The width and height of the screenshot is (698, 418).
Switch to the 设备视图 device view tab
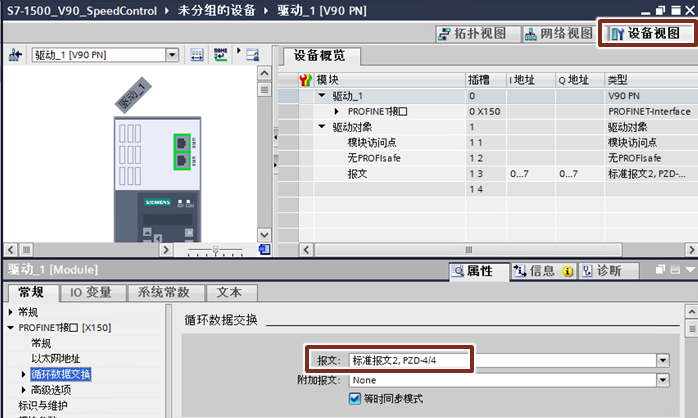646,33
